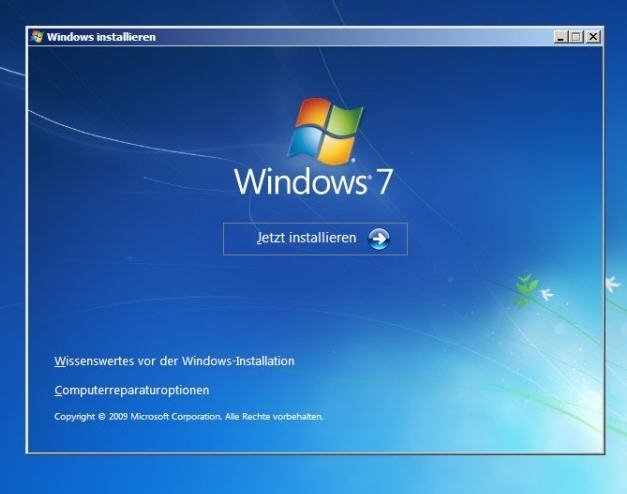627x494 pixels.
Task: Click the word 'Windows' in the wordmark
Action: [x=300, y=182]
